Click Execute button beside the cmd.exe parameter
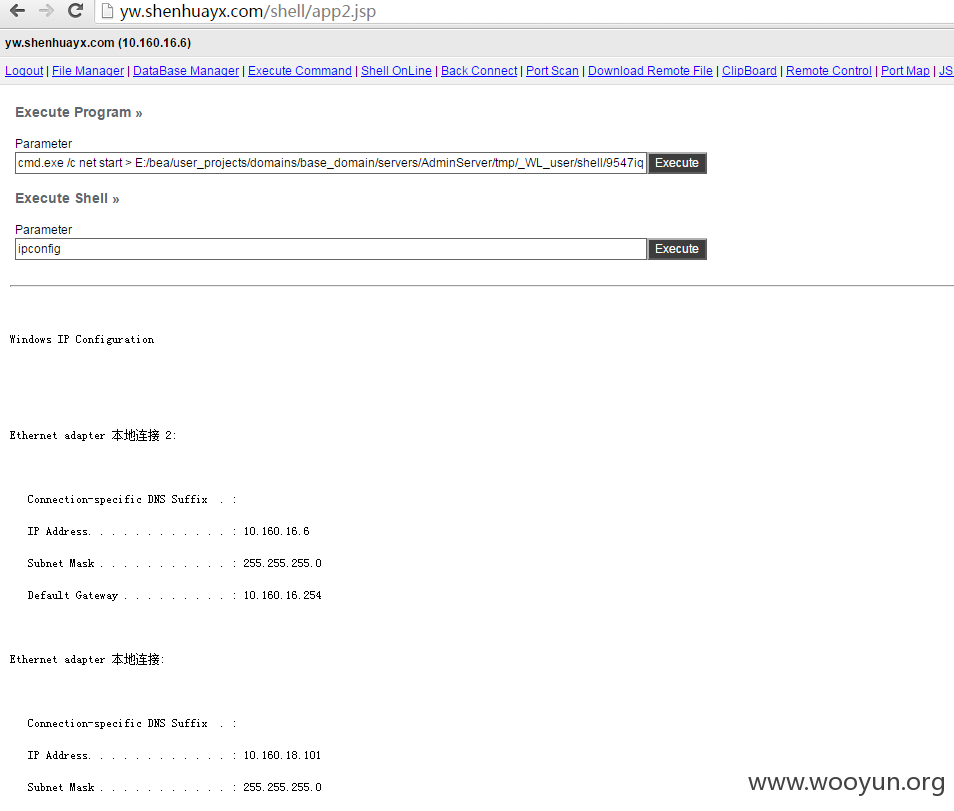The image size is (954, 811). tap(677, 163)
